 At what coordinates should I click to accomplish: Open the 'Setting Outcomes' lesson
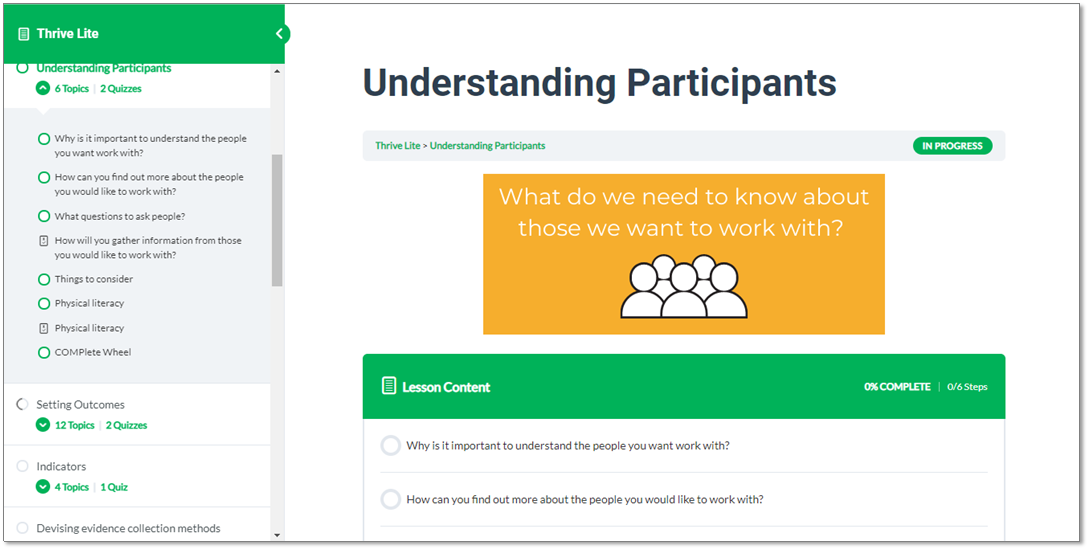tap(81, 404)
